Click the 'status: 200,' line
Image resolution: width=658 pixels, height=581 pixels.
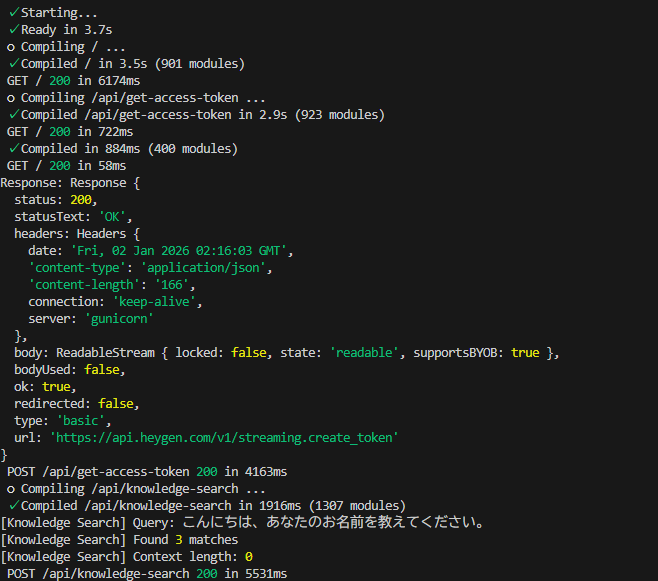coord(56,200)
